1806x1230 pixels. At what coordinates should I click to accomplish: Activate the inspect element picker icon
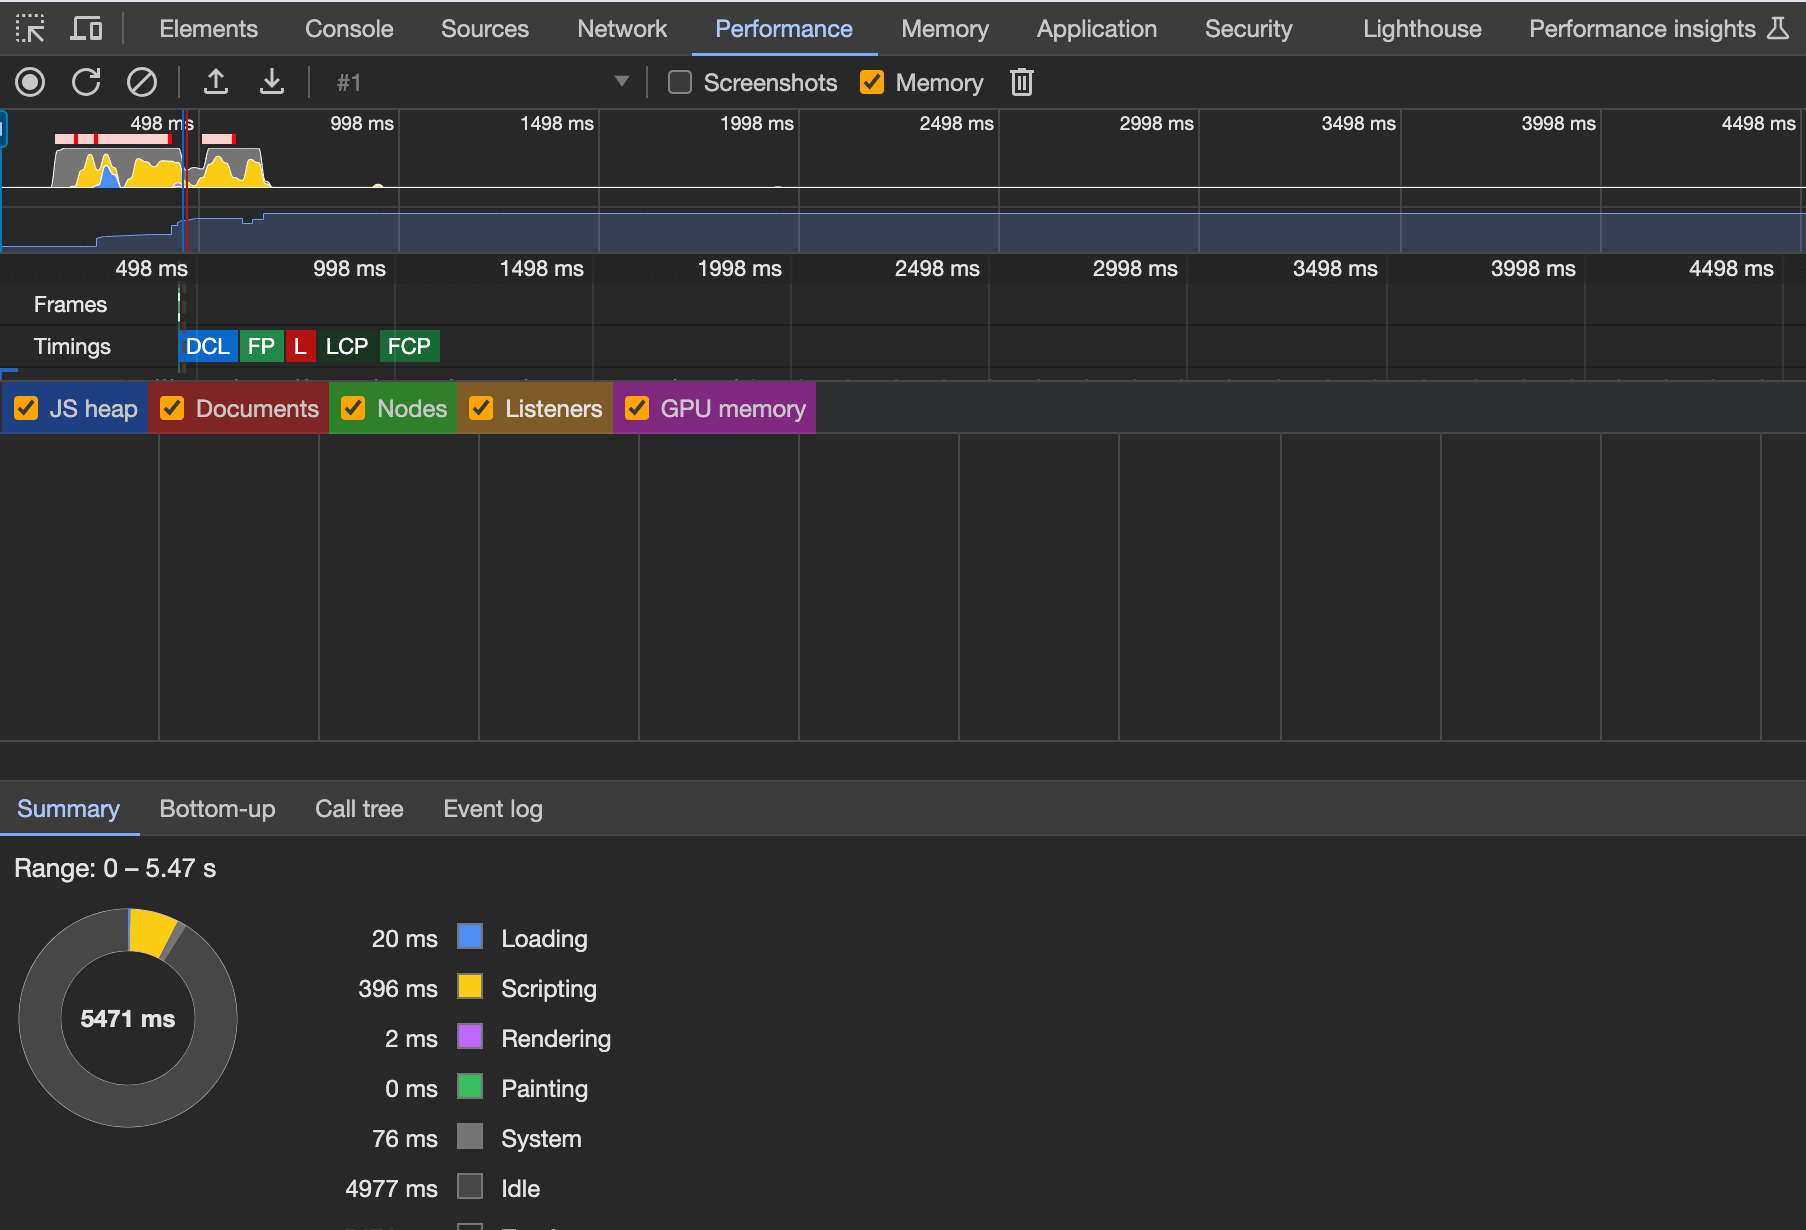pyautogui.click(x=30, y=28)
